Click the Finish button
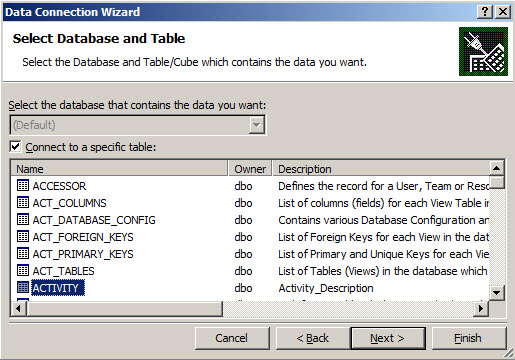The height and width of the screenshot is (360, 515). [469, 338]
